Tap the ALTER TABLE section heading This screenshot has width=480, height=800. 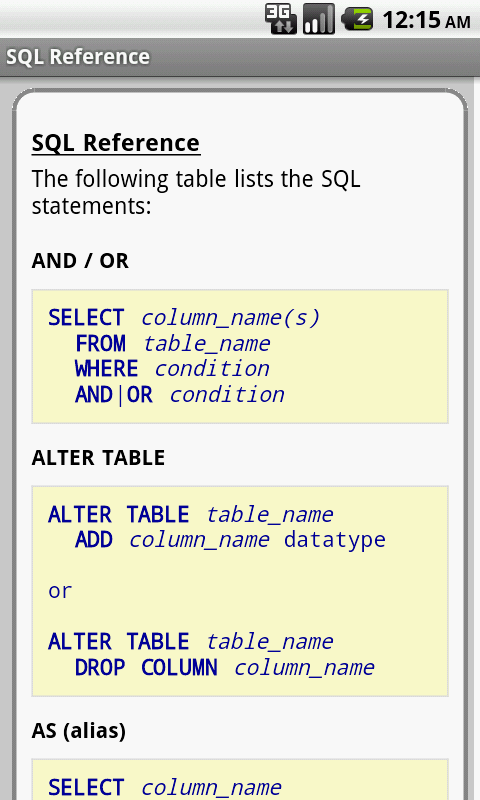click(98, 458)
